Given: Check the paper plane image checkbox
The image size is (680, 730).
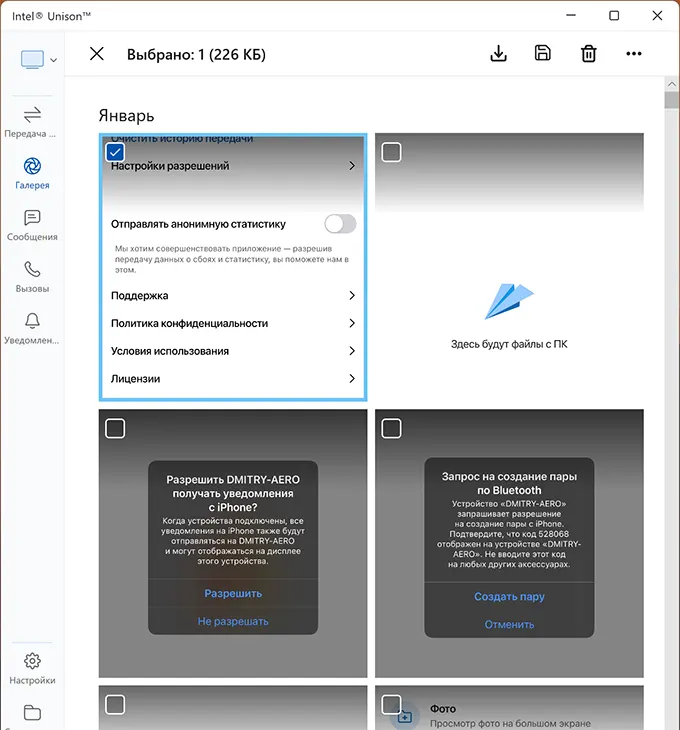Looking at the screenshot, I should [391, 152].
